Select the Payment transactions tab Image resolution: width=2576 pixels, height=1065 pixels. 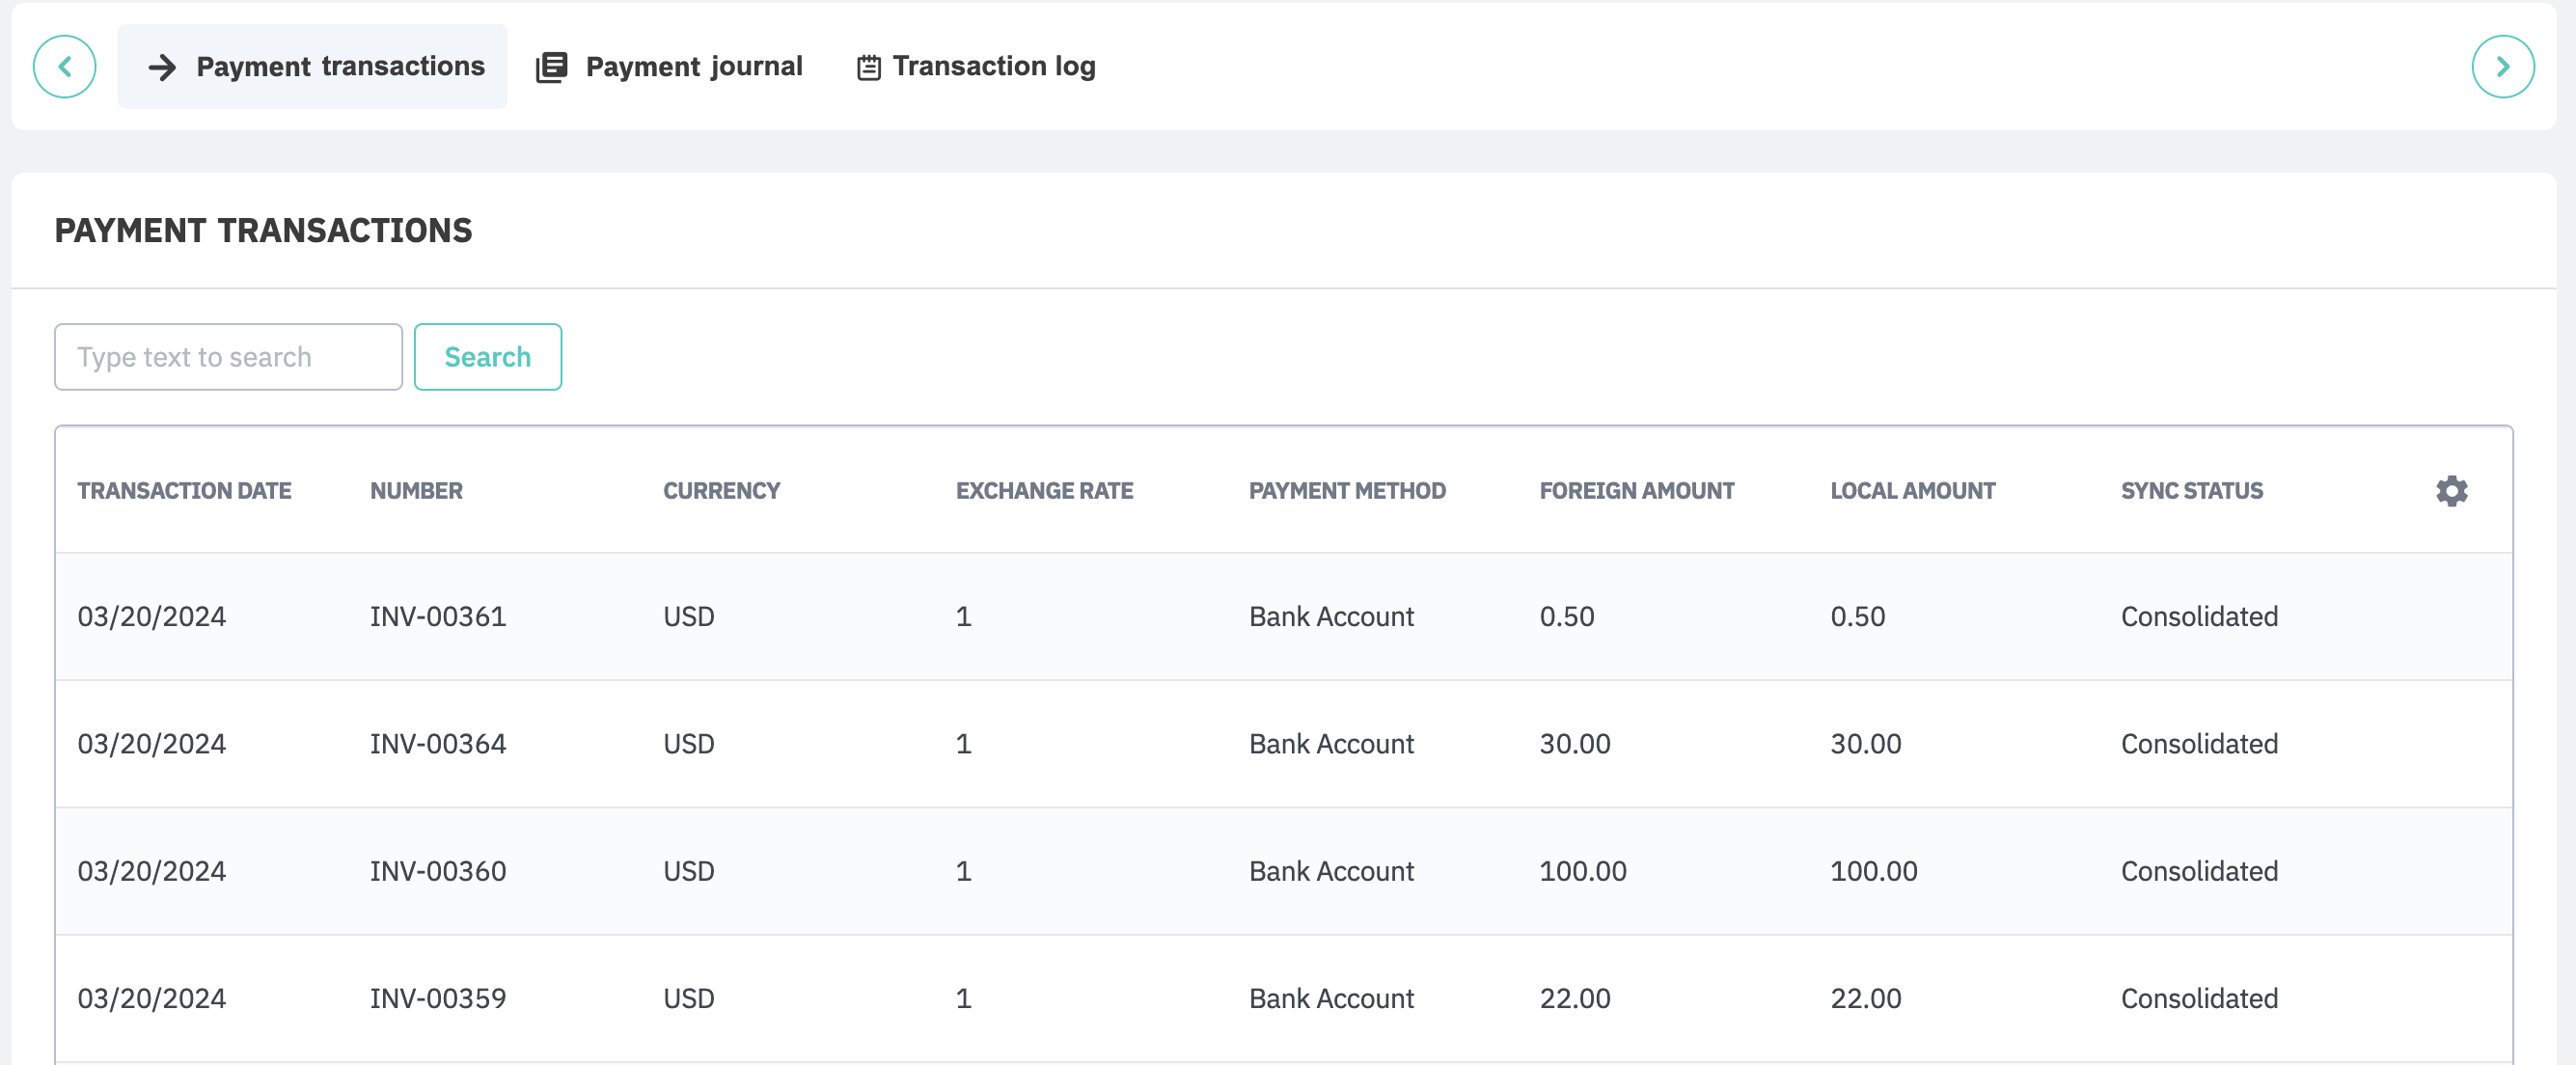340,67
